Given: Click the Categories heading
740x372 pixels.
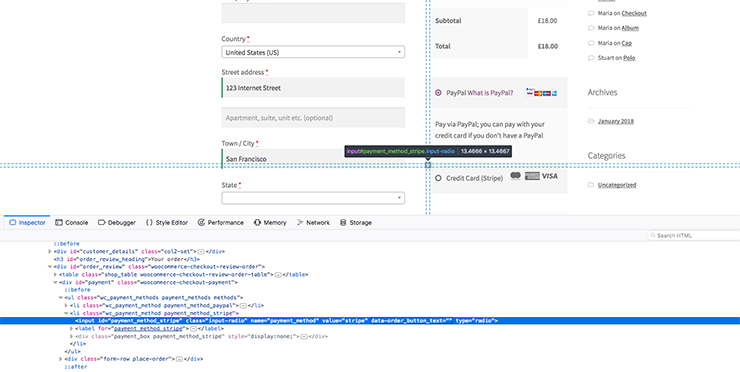Looking at the screenshot, I should coord(606,155).
